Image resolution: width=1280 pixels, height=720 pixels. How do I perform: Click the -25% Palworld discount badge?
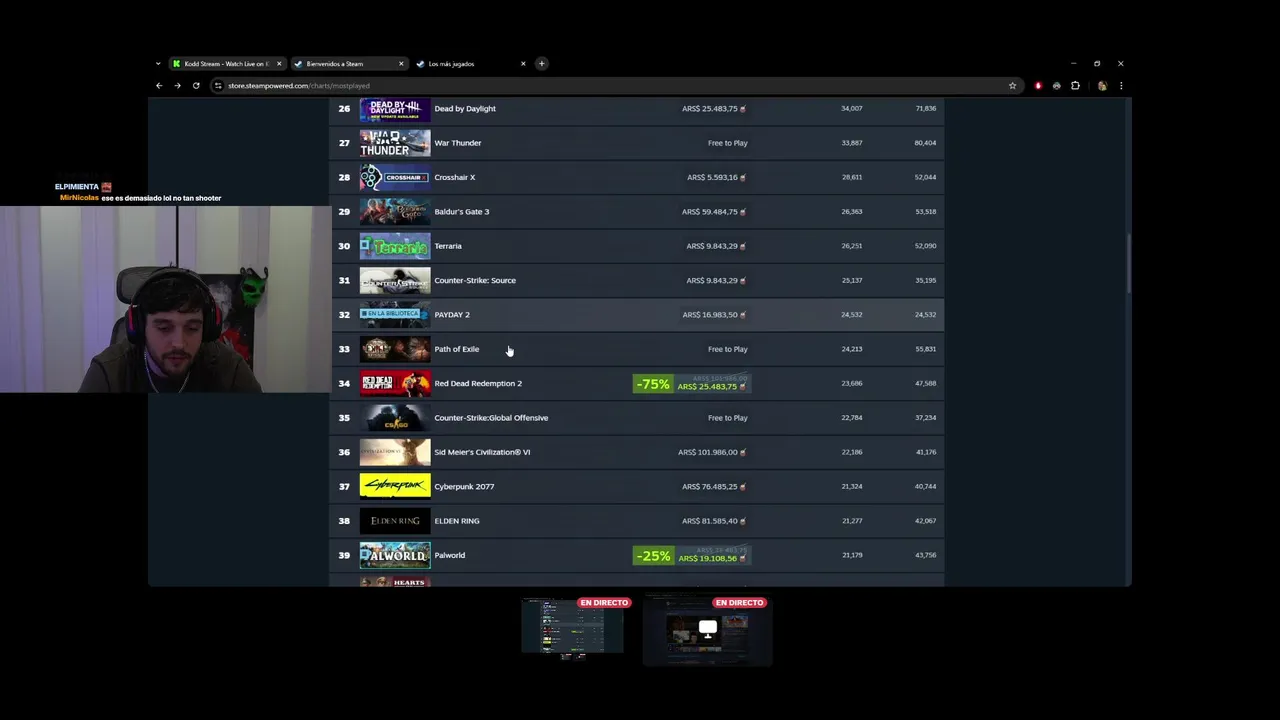652,556
